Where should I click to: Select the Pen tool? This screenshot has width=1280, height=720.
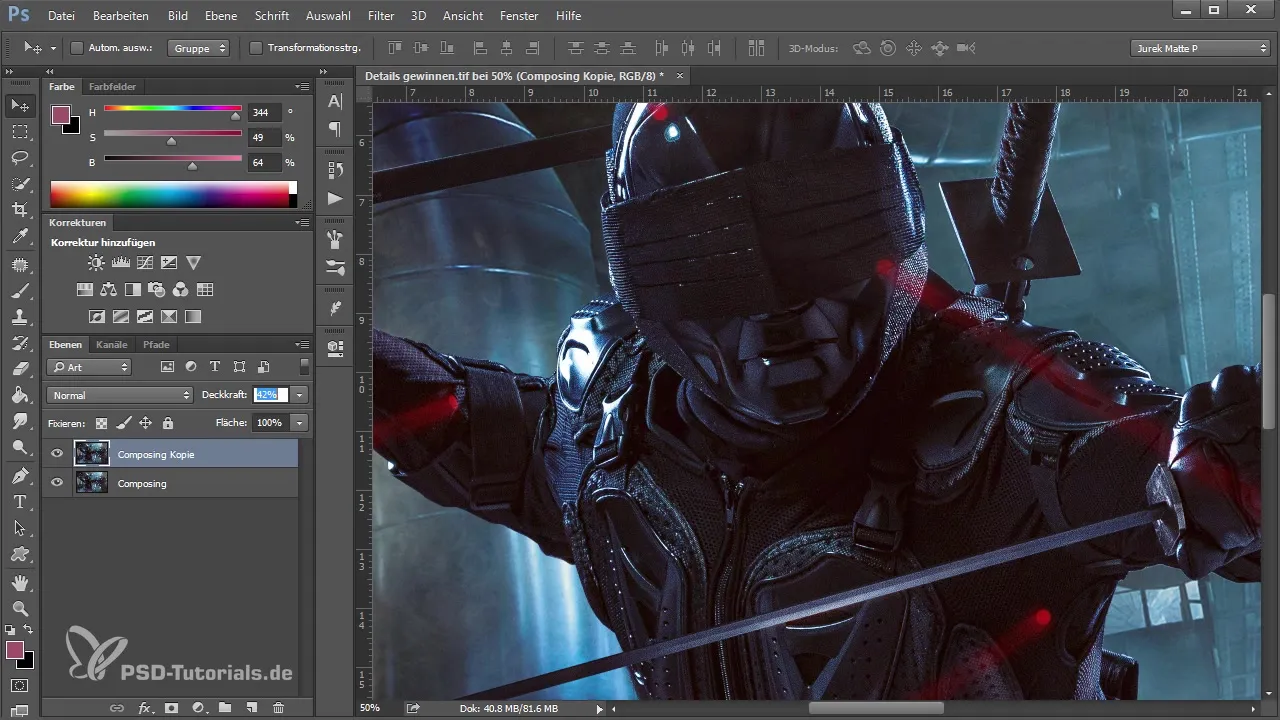[x=19, y=475]
